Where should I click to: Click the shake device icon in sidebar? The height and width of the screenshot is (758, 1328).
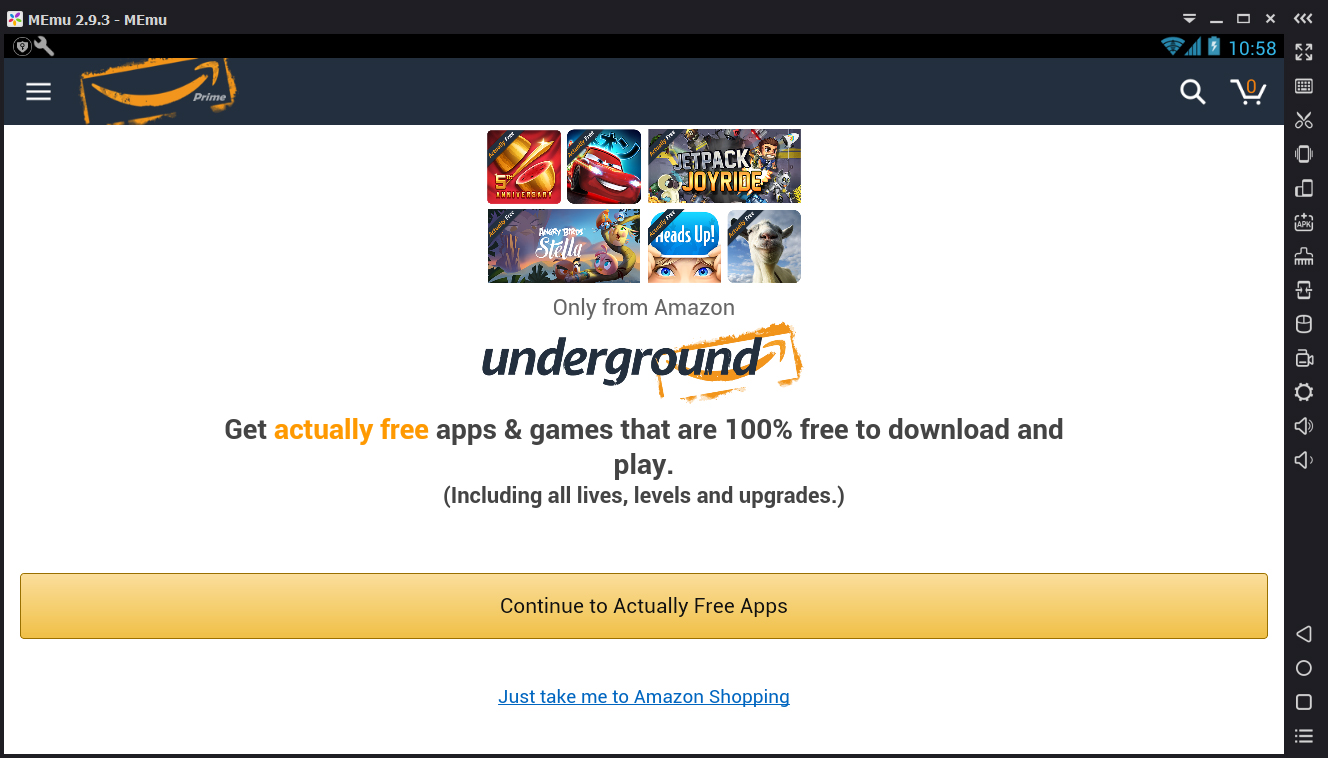point(1304,154)
